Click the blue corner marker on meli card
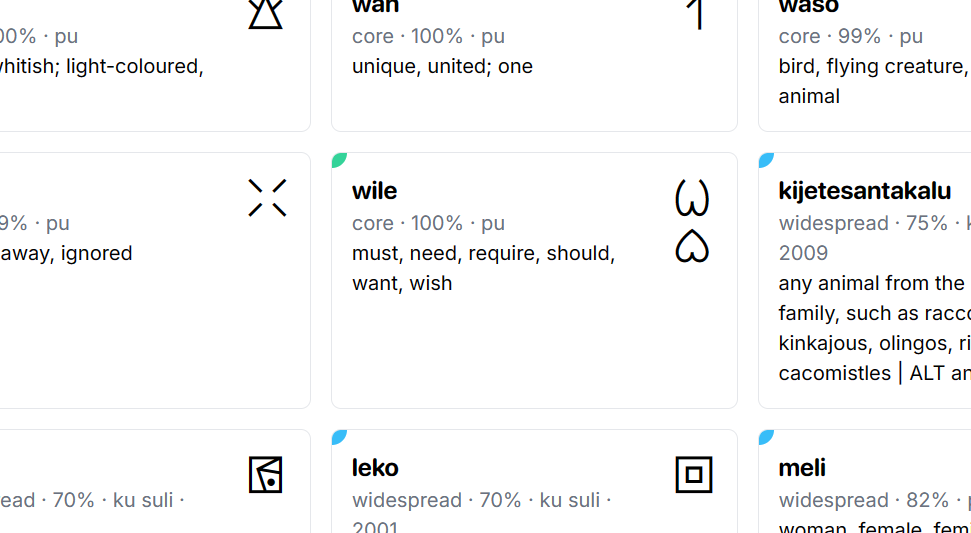This screenshot has width=971, height=533. pos(766,437)
